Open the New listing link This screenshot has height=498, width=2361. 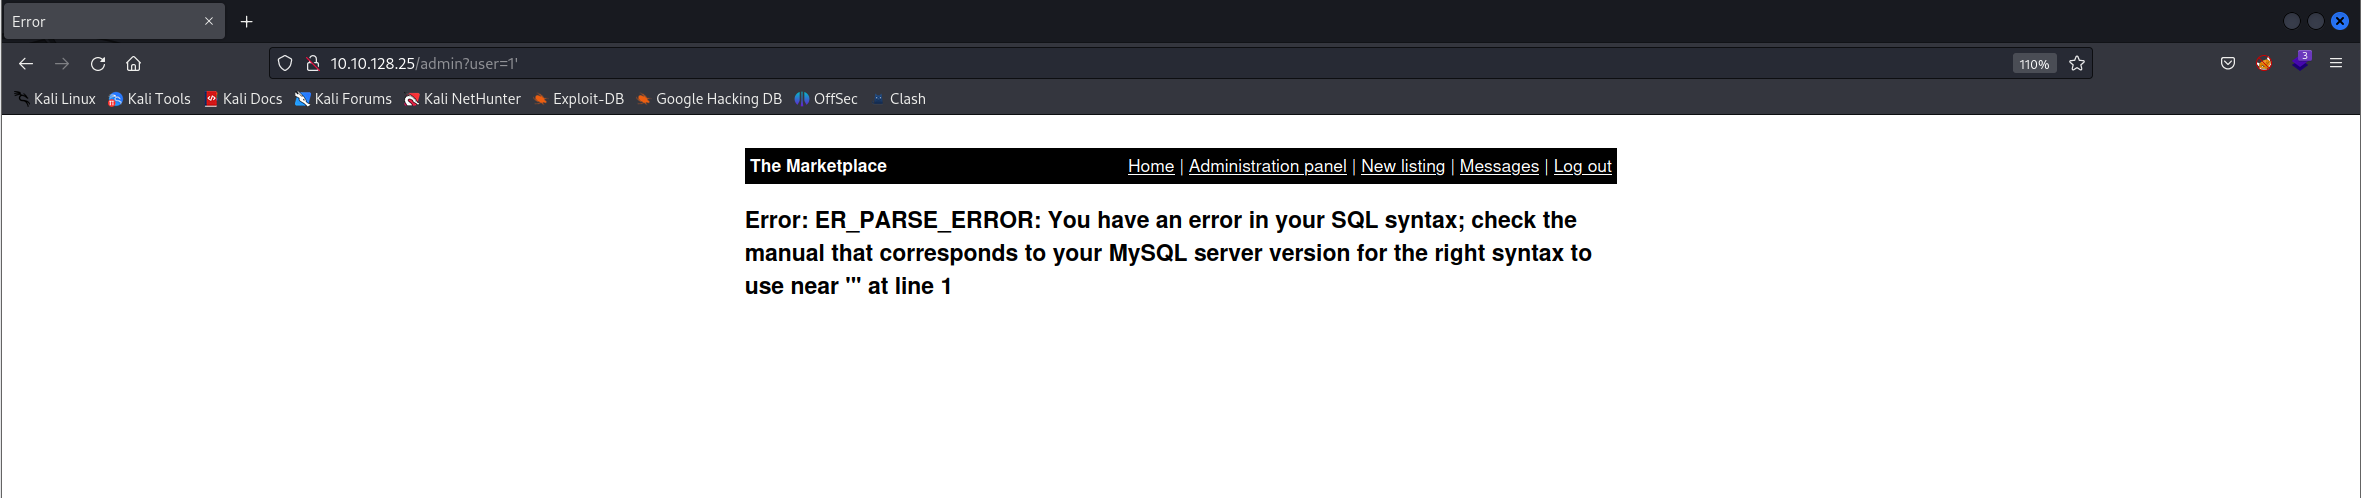tap(1403, 166)
